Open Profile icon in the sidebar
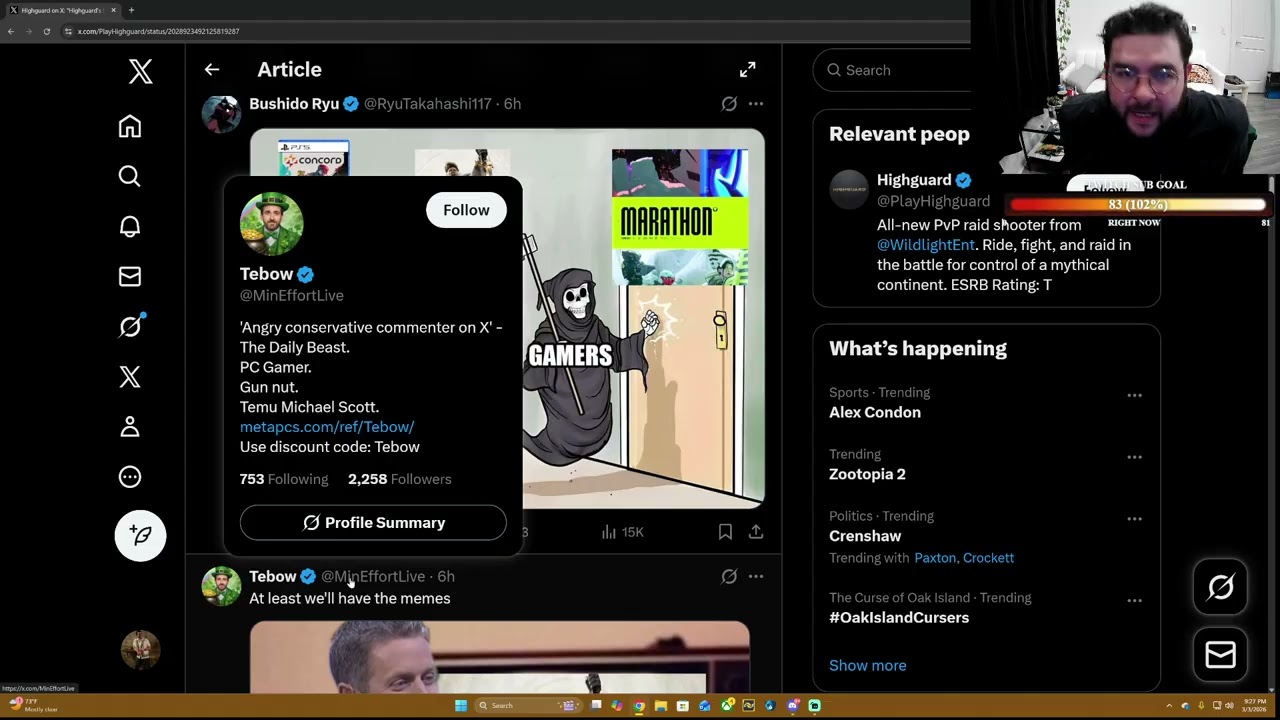This screenshot has height=720, width=1280. click(x=130, y=426)
